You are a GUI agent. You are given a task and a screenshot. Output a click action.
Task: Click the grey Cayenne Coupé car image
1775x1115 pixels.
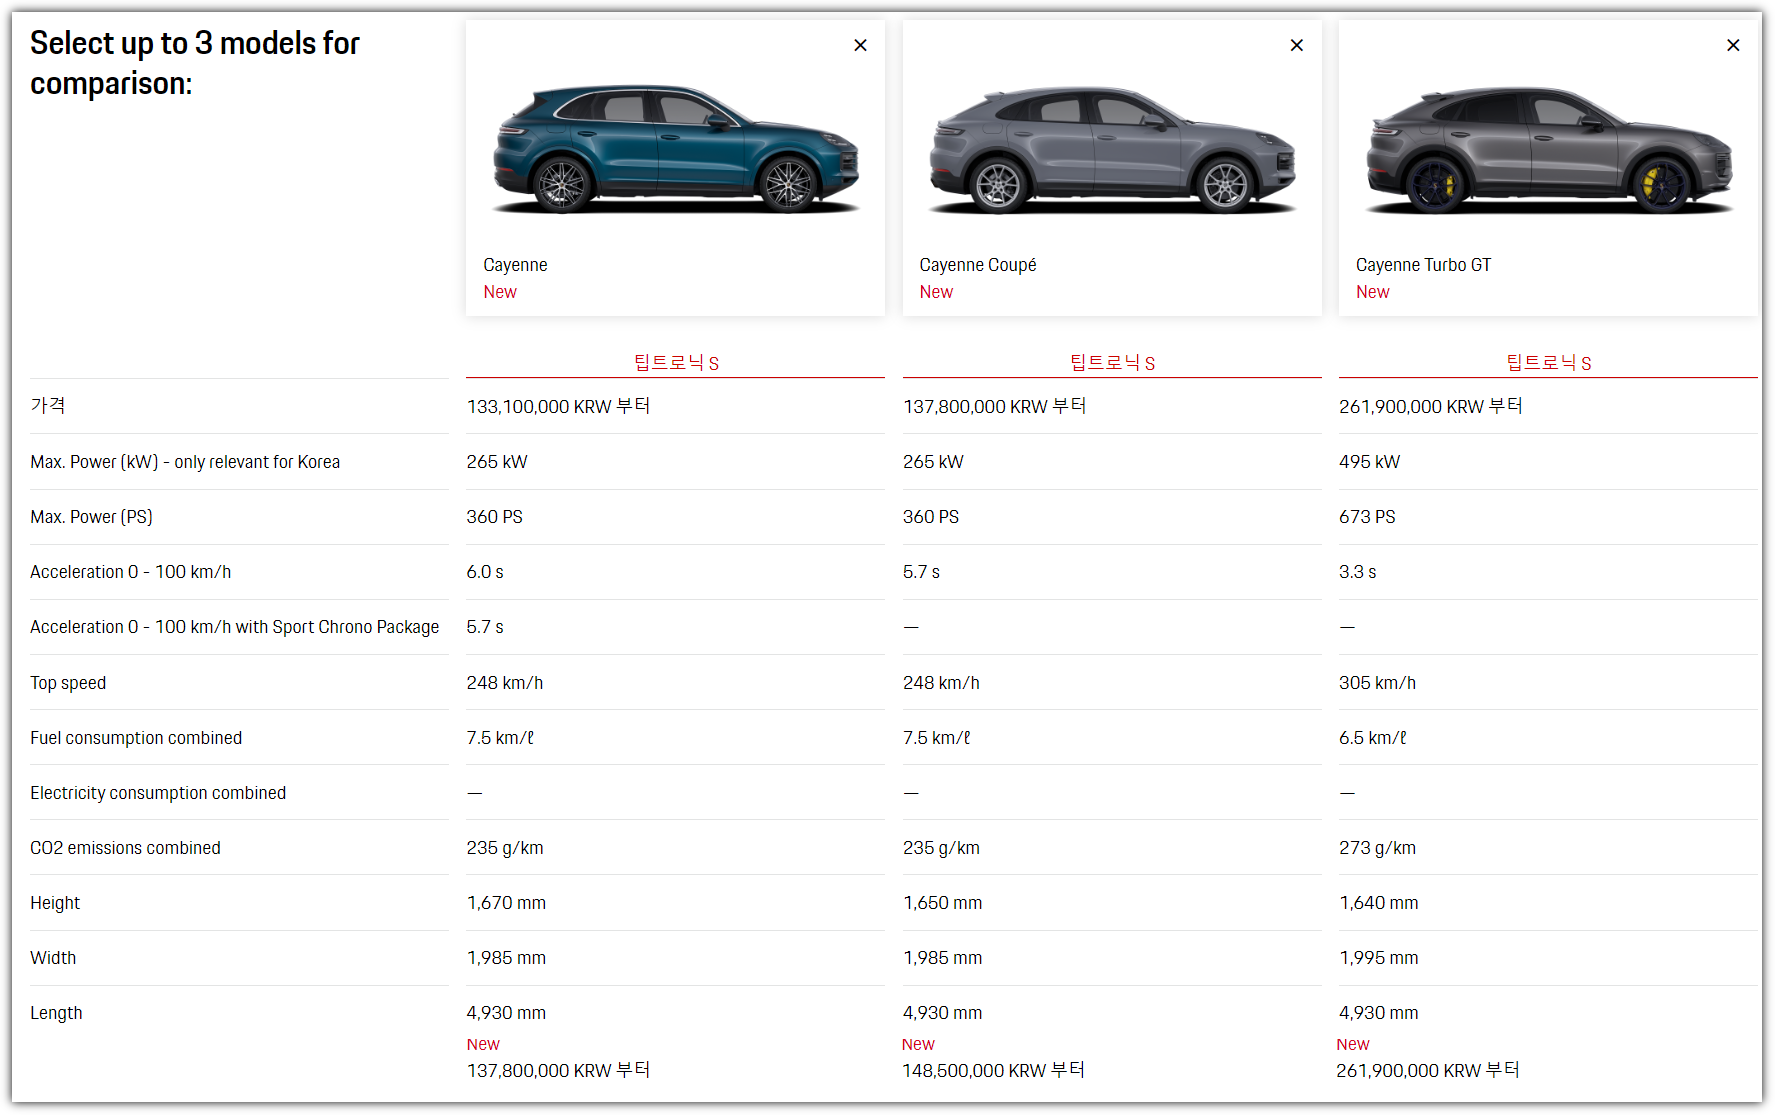pos(1111,149)
